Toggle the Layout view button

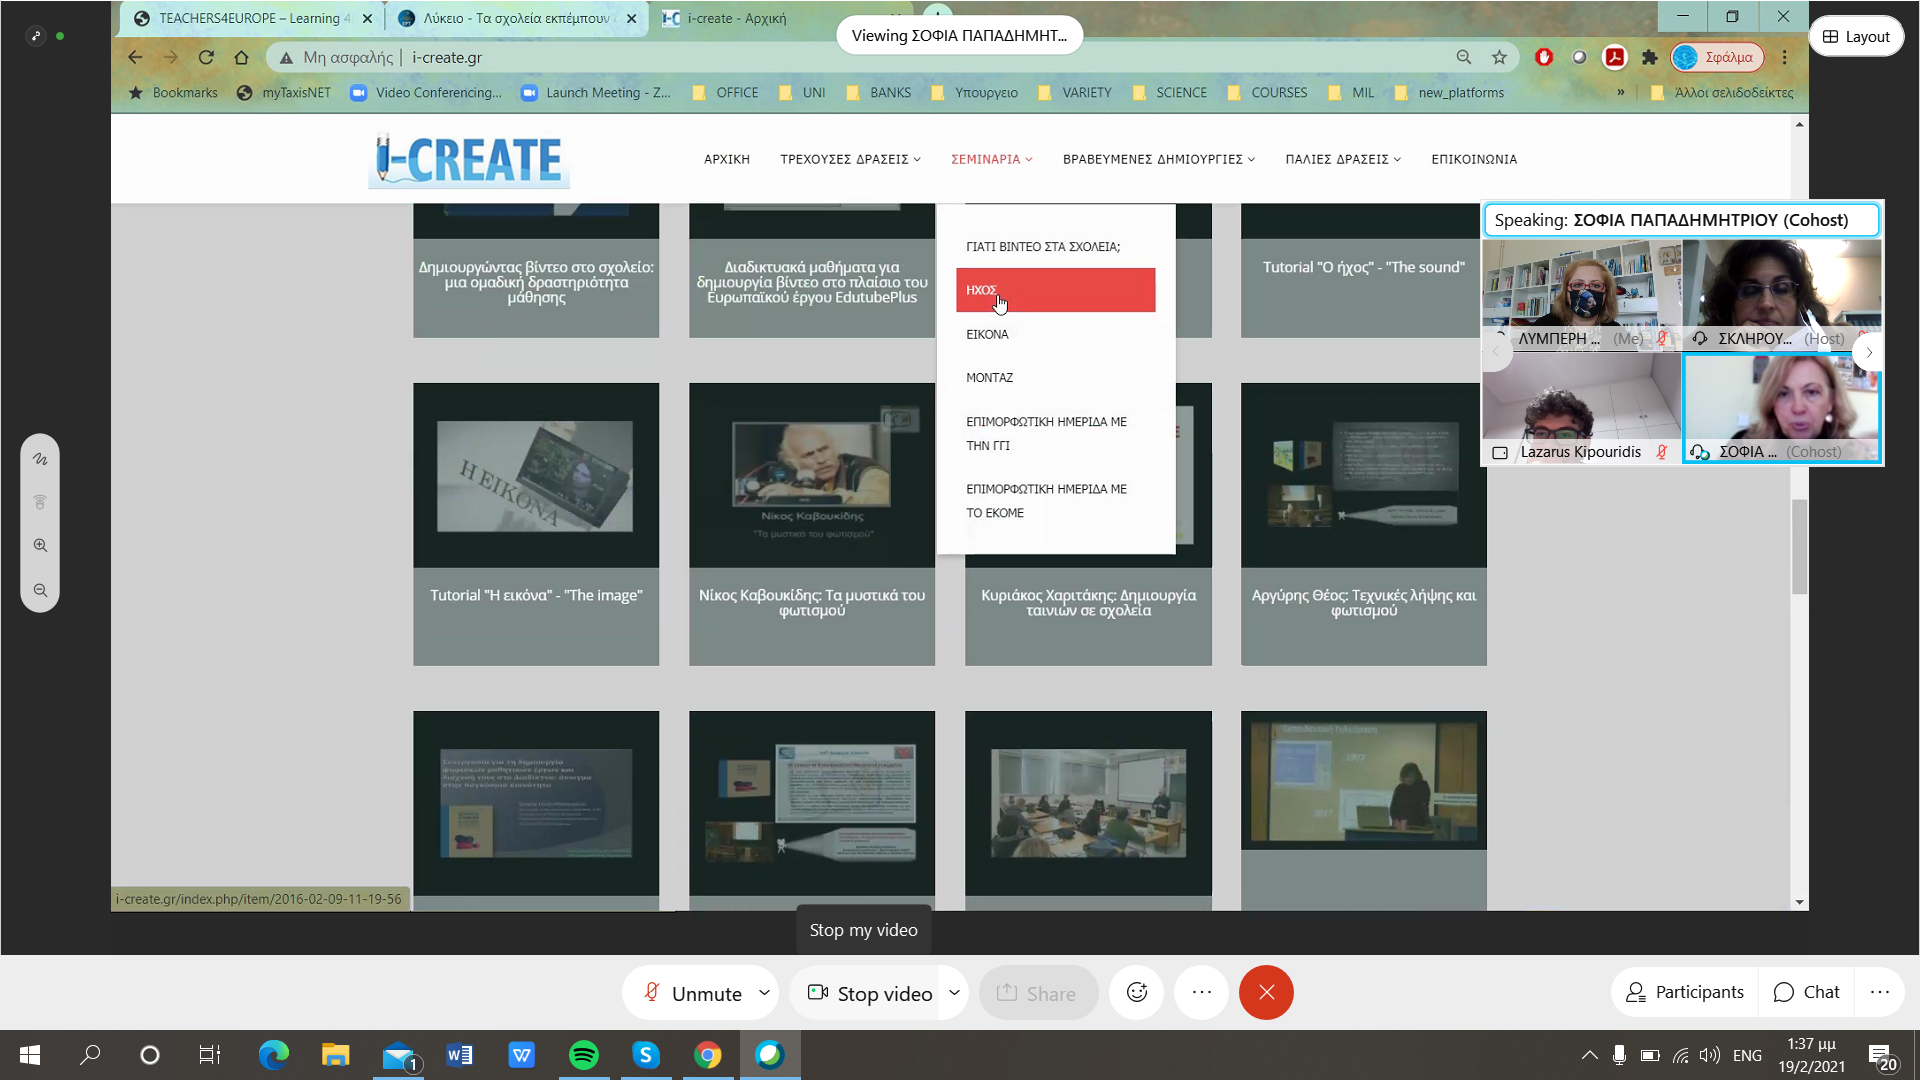coord(1856,37)
